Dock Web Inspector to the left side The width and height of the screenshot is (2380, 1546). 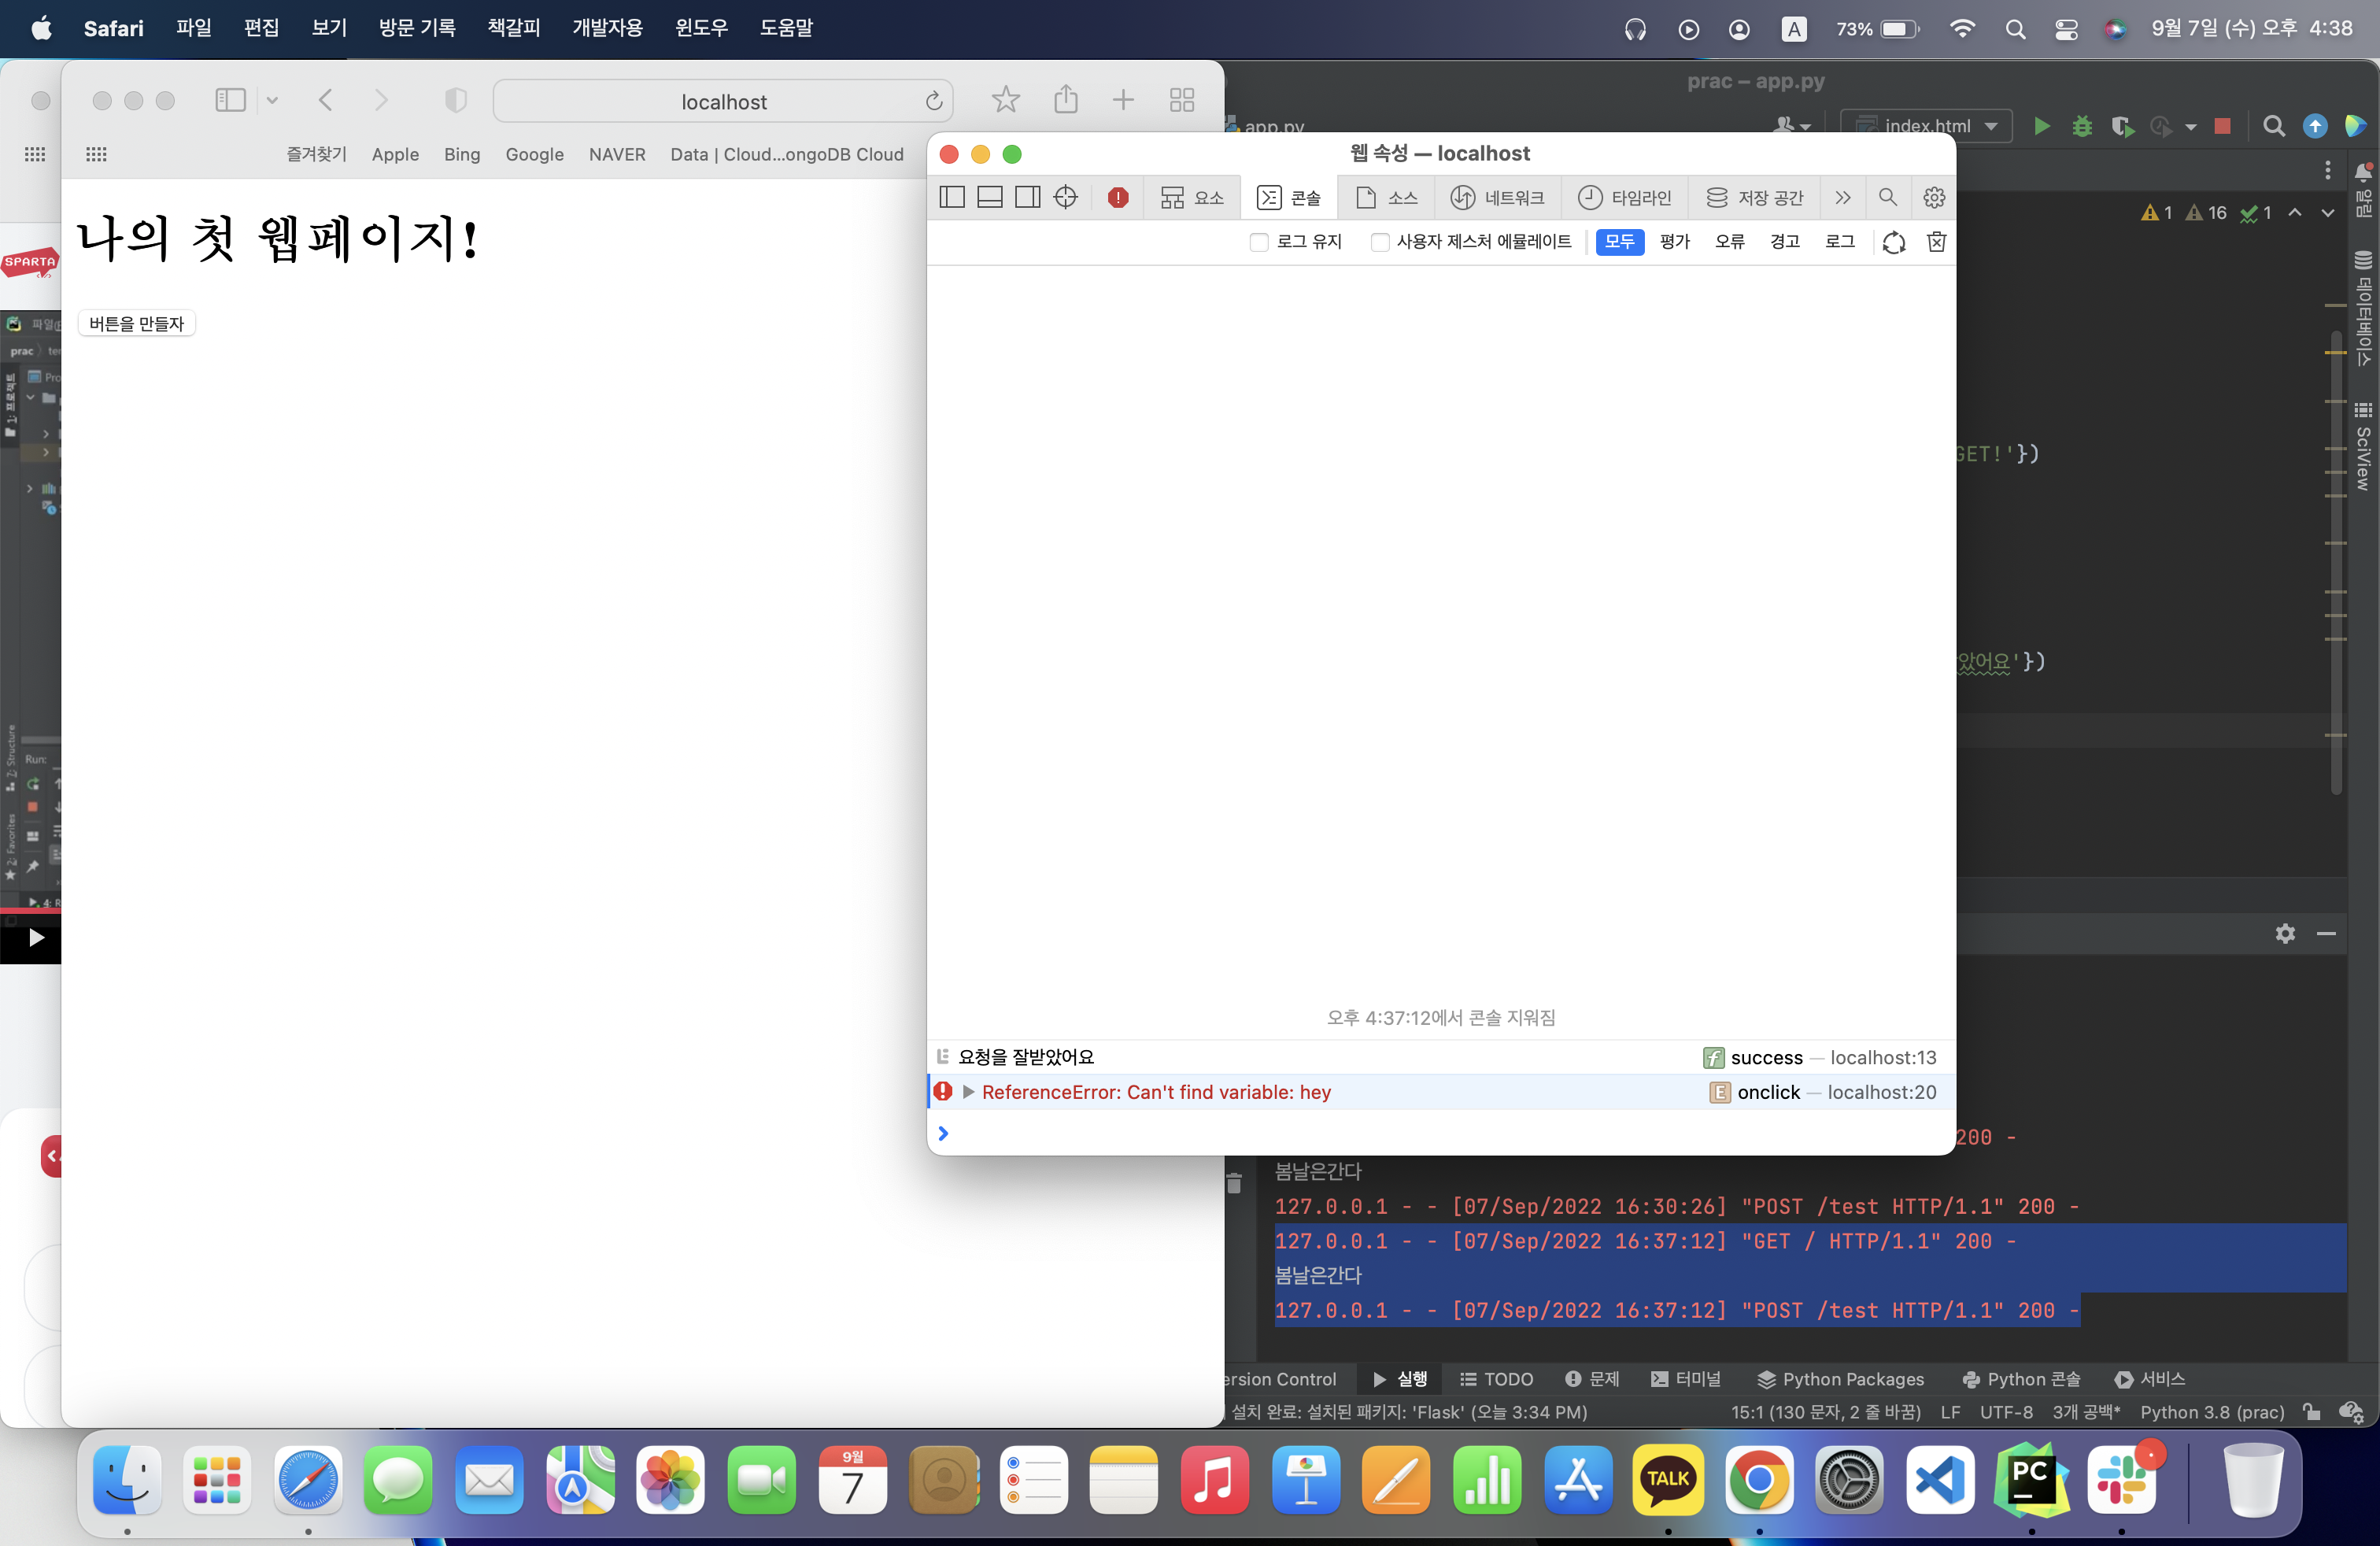pos(952,197)
